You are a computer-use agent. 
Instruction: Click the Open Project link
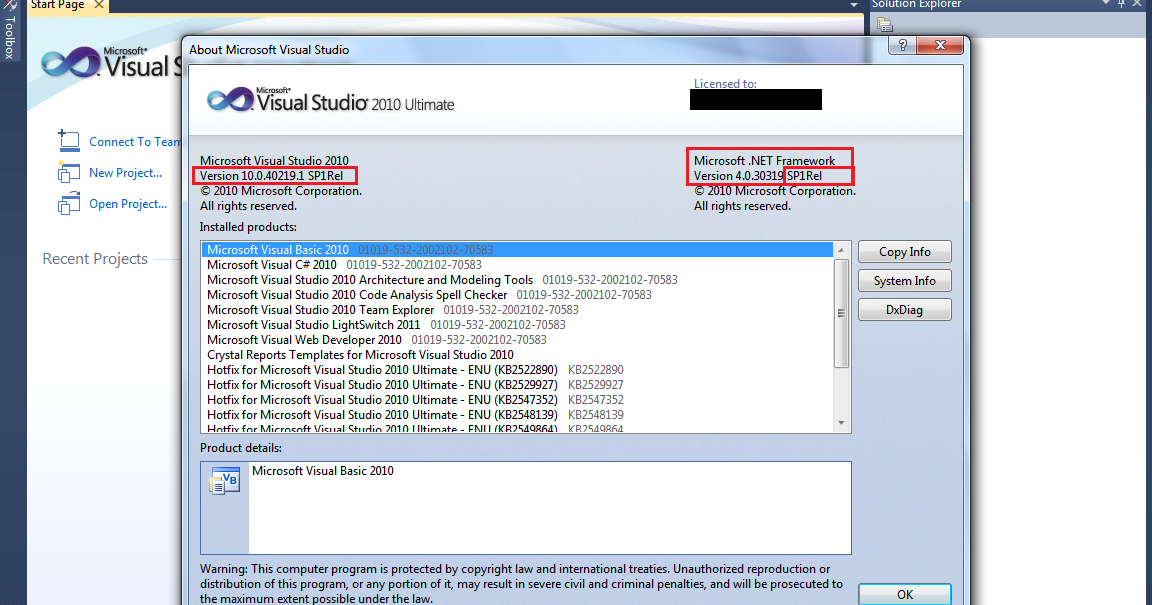pos(128,204)
